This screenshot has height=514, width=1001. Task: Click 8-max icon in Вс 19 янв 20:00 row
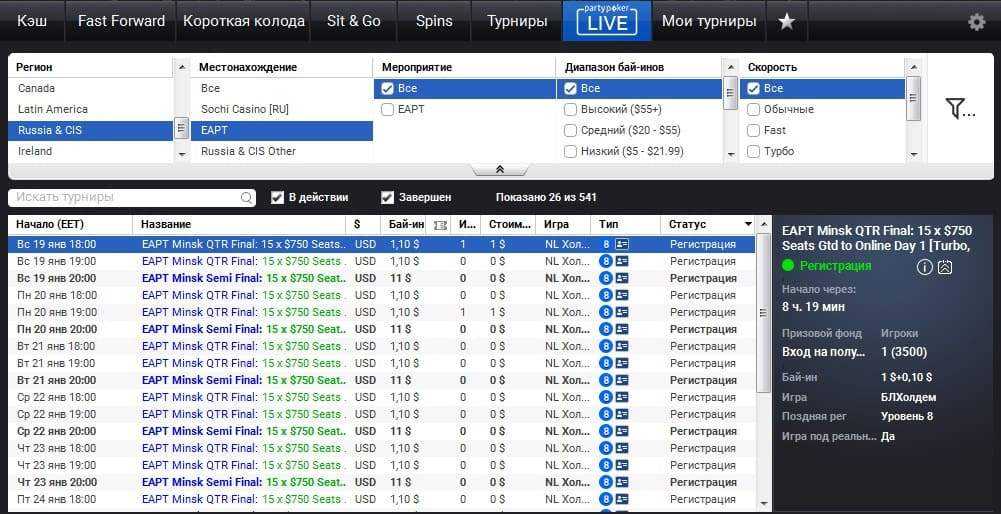[x=606, y=278]
